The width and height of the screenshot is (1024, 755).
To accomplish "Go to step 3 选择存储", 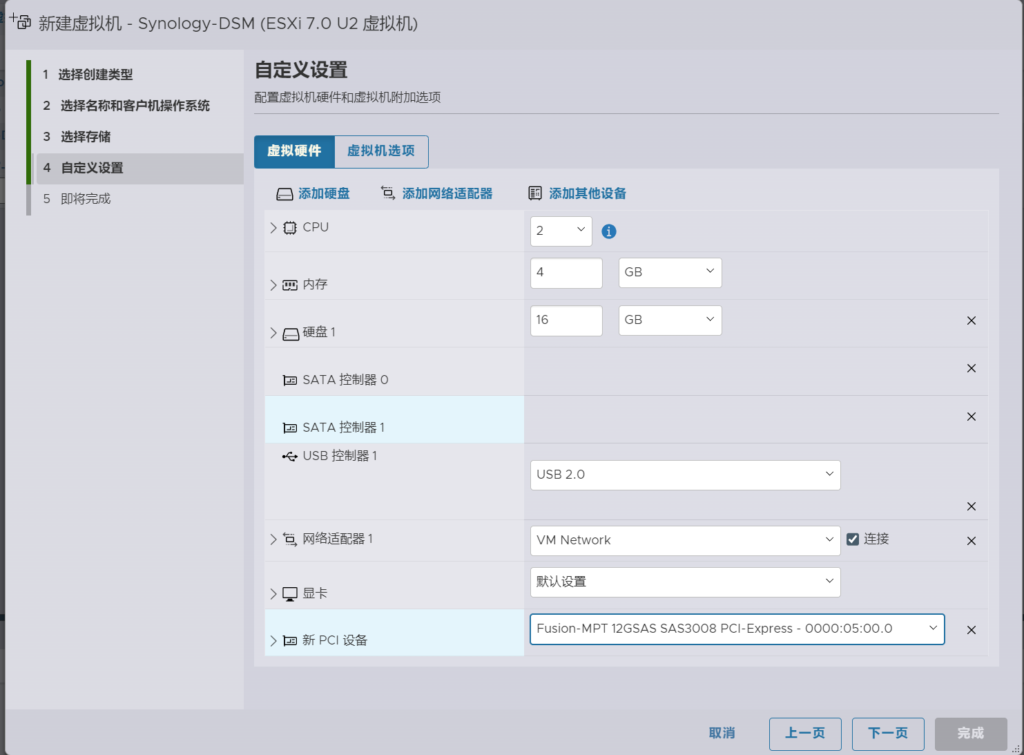I will (86, 137).
